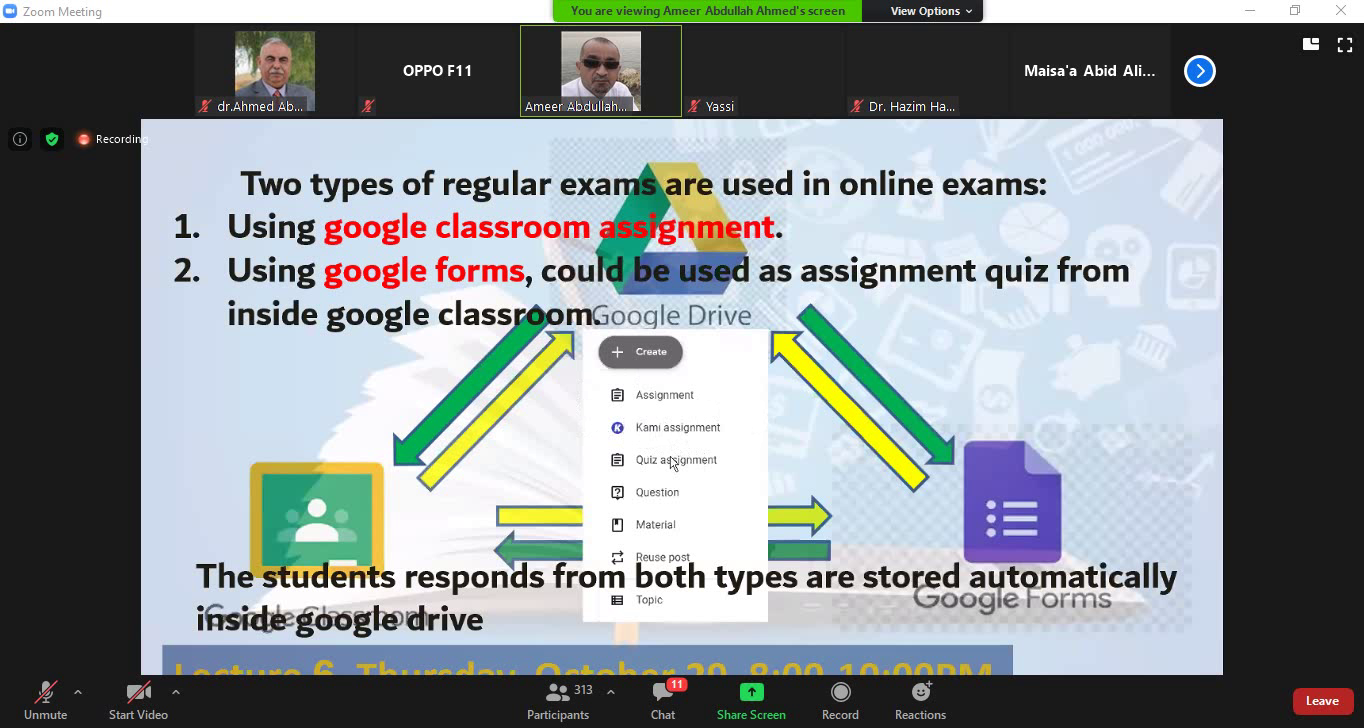Open the Participants panel

[558, 700]
